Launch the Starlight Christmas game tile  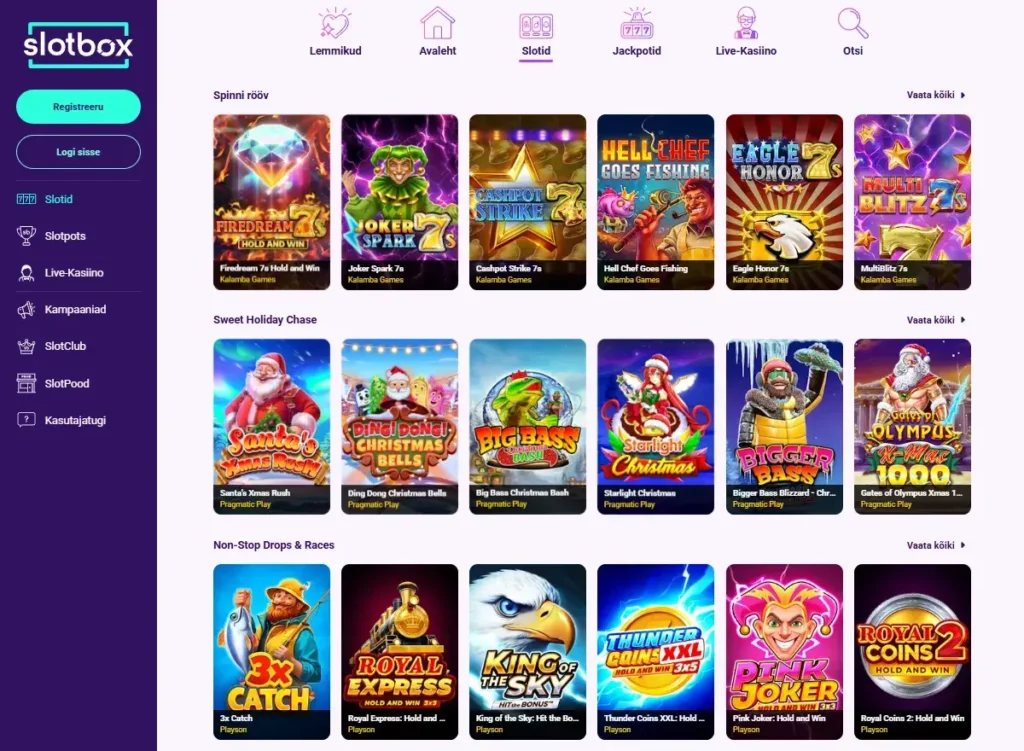[656, 426]
